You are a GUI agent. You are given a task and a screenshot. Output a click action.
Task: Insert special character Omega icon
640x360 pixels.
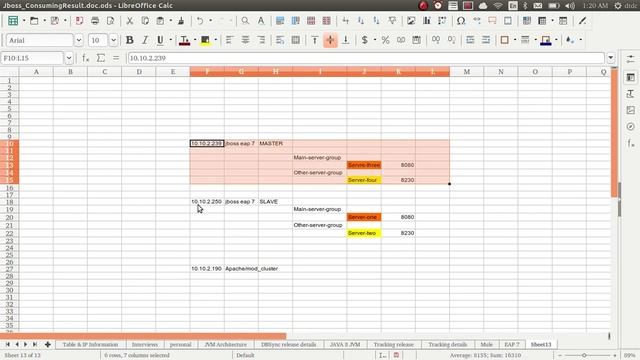[461, 20]
